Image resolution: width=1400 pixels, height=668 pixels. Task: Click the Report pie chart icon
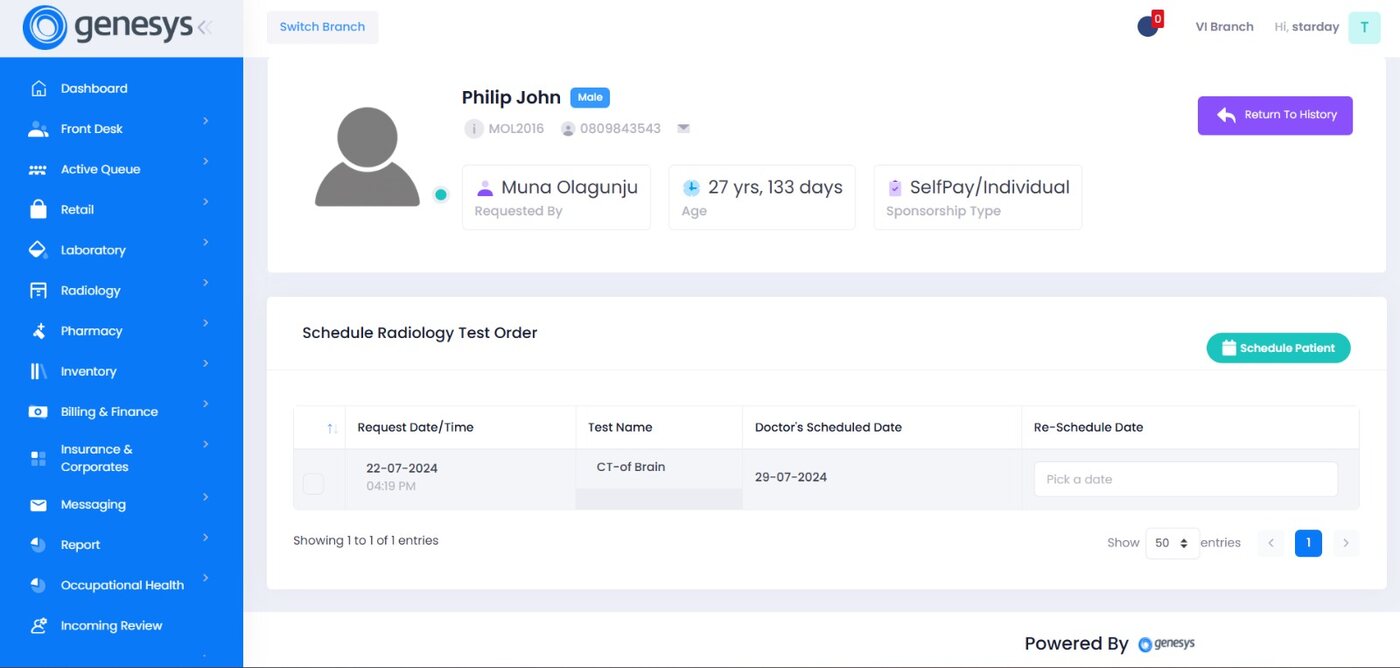pos(38,545)
